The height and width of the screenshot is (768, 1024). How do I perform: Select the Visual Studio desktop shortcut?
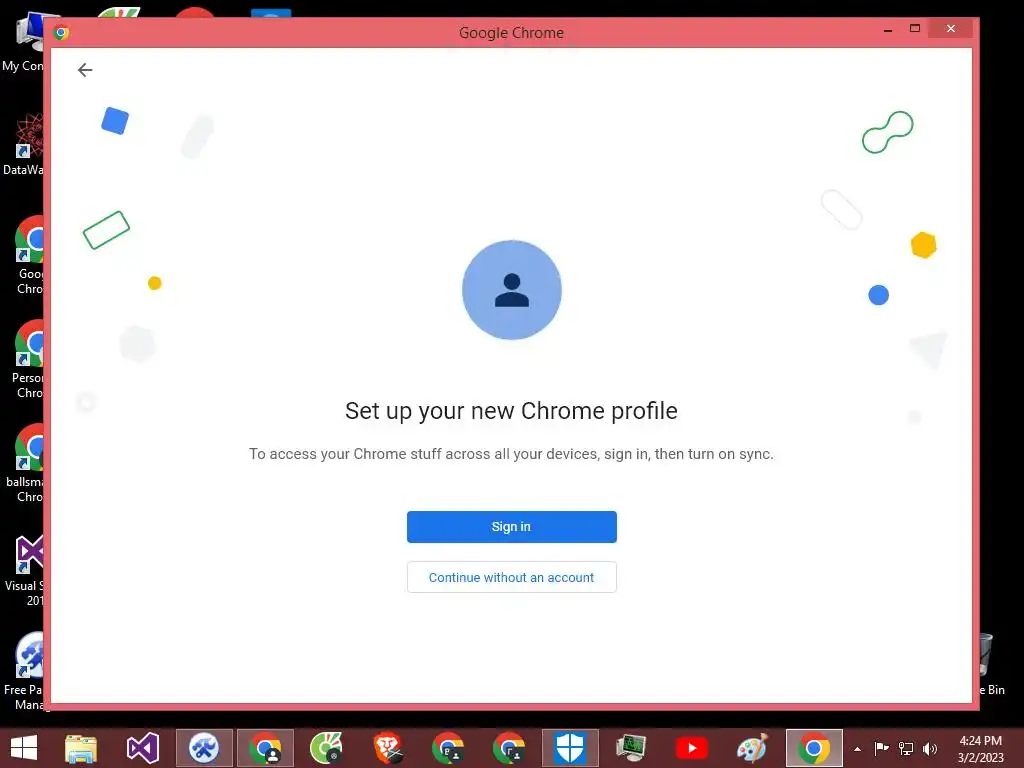pyautogui.click(x=25, y=570)
